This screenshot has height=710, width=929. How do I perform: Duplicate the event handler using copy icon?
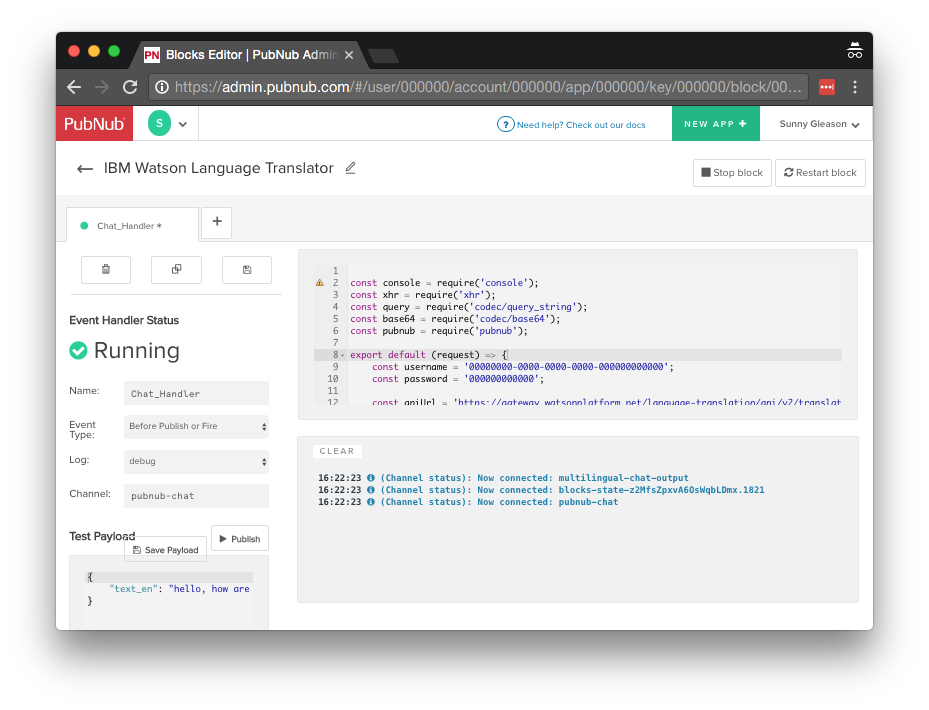click(176, 270)
